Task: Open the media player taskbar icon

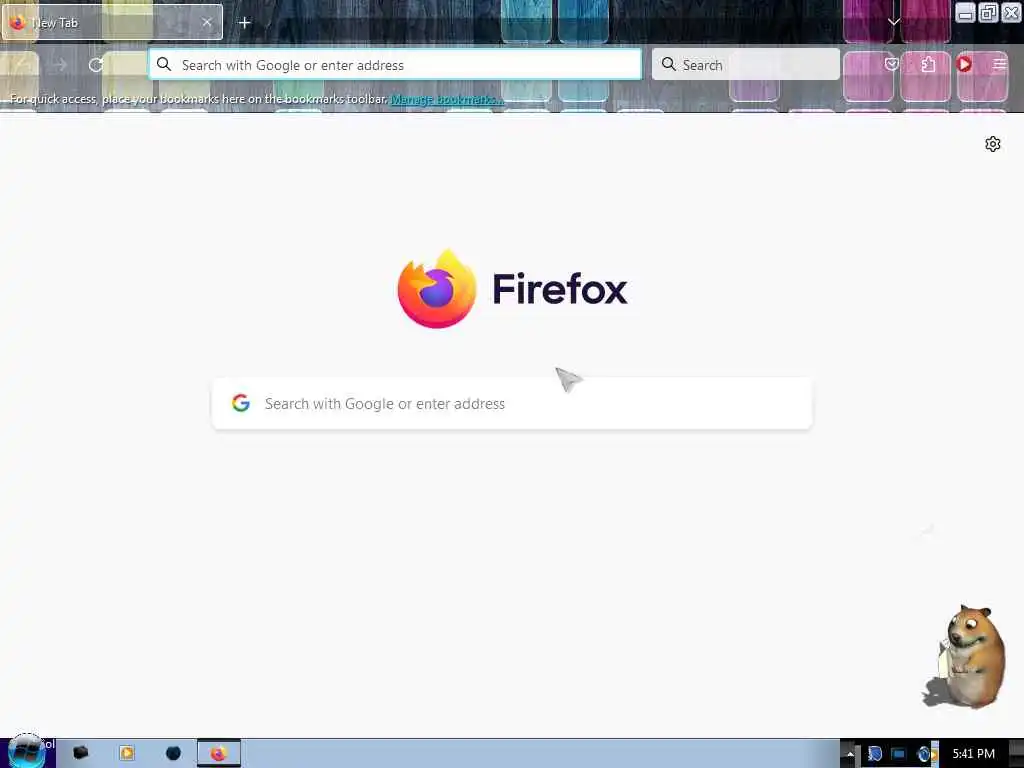Action: [127, 753]
